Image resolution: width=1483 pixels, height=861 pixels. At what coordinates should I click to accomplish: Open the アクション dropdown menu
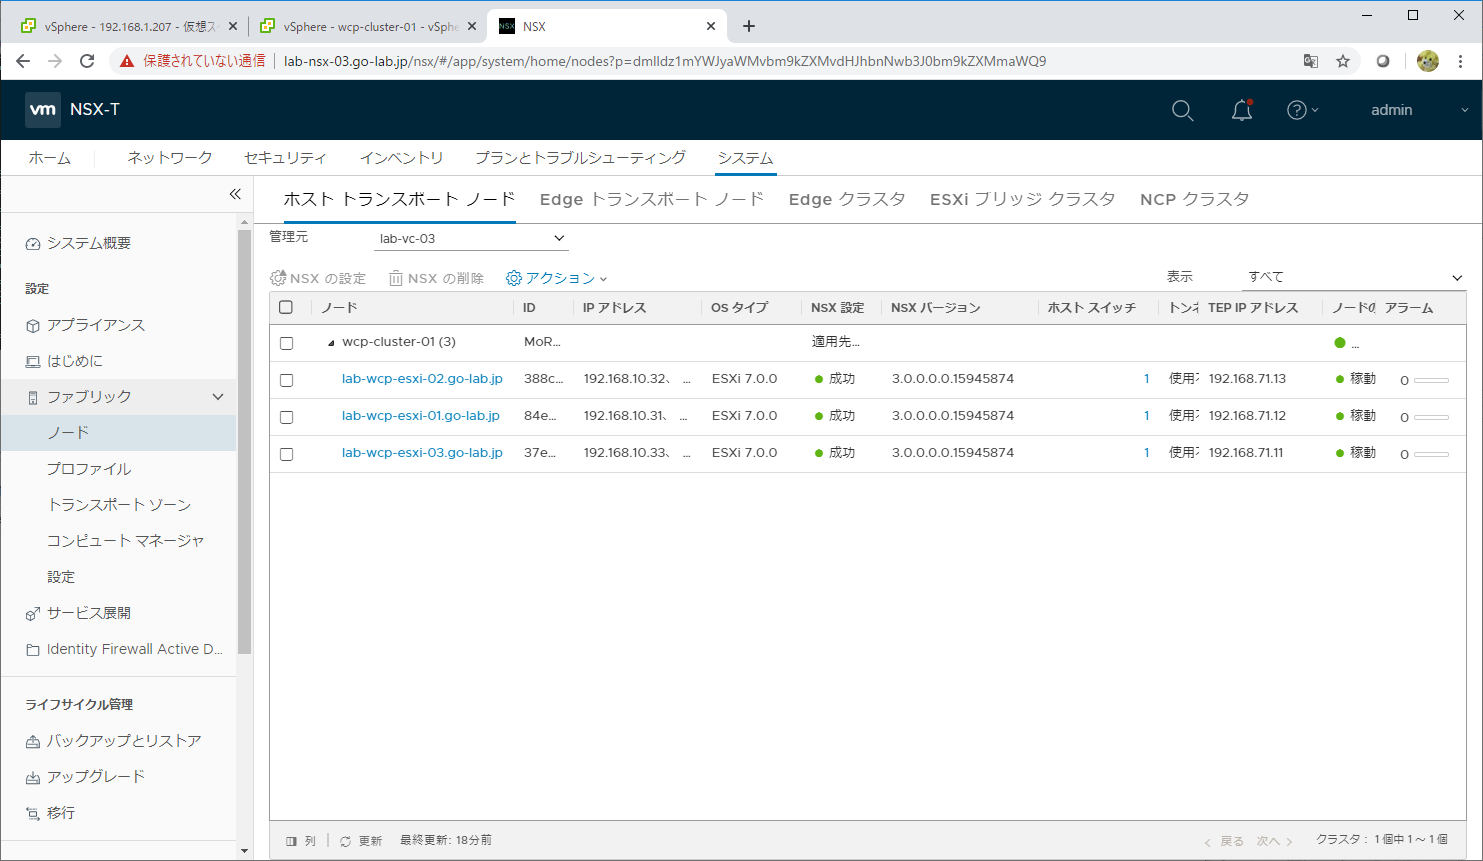click(557, 278)
